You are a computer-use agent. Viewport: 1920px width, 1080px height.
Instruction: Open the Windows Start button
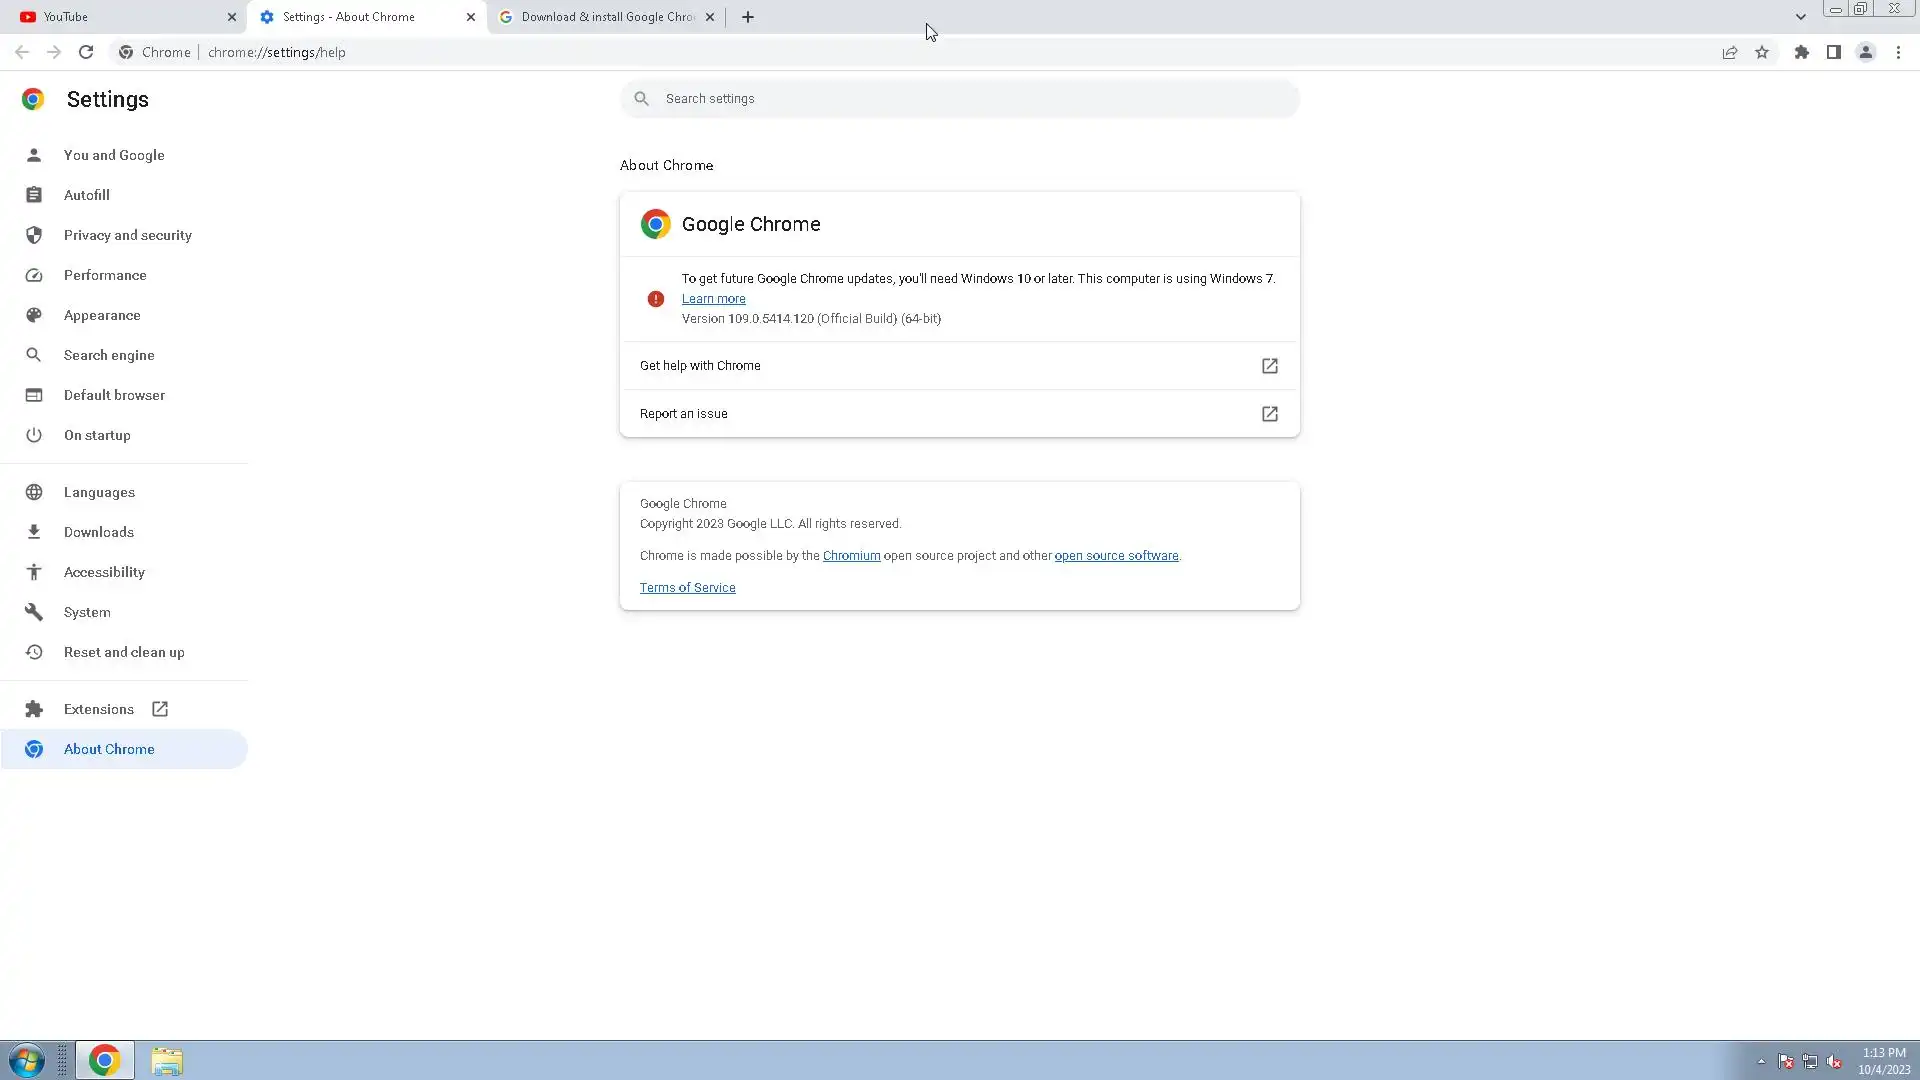pos(27,1060)
